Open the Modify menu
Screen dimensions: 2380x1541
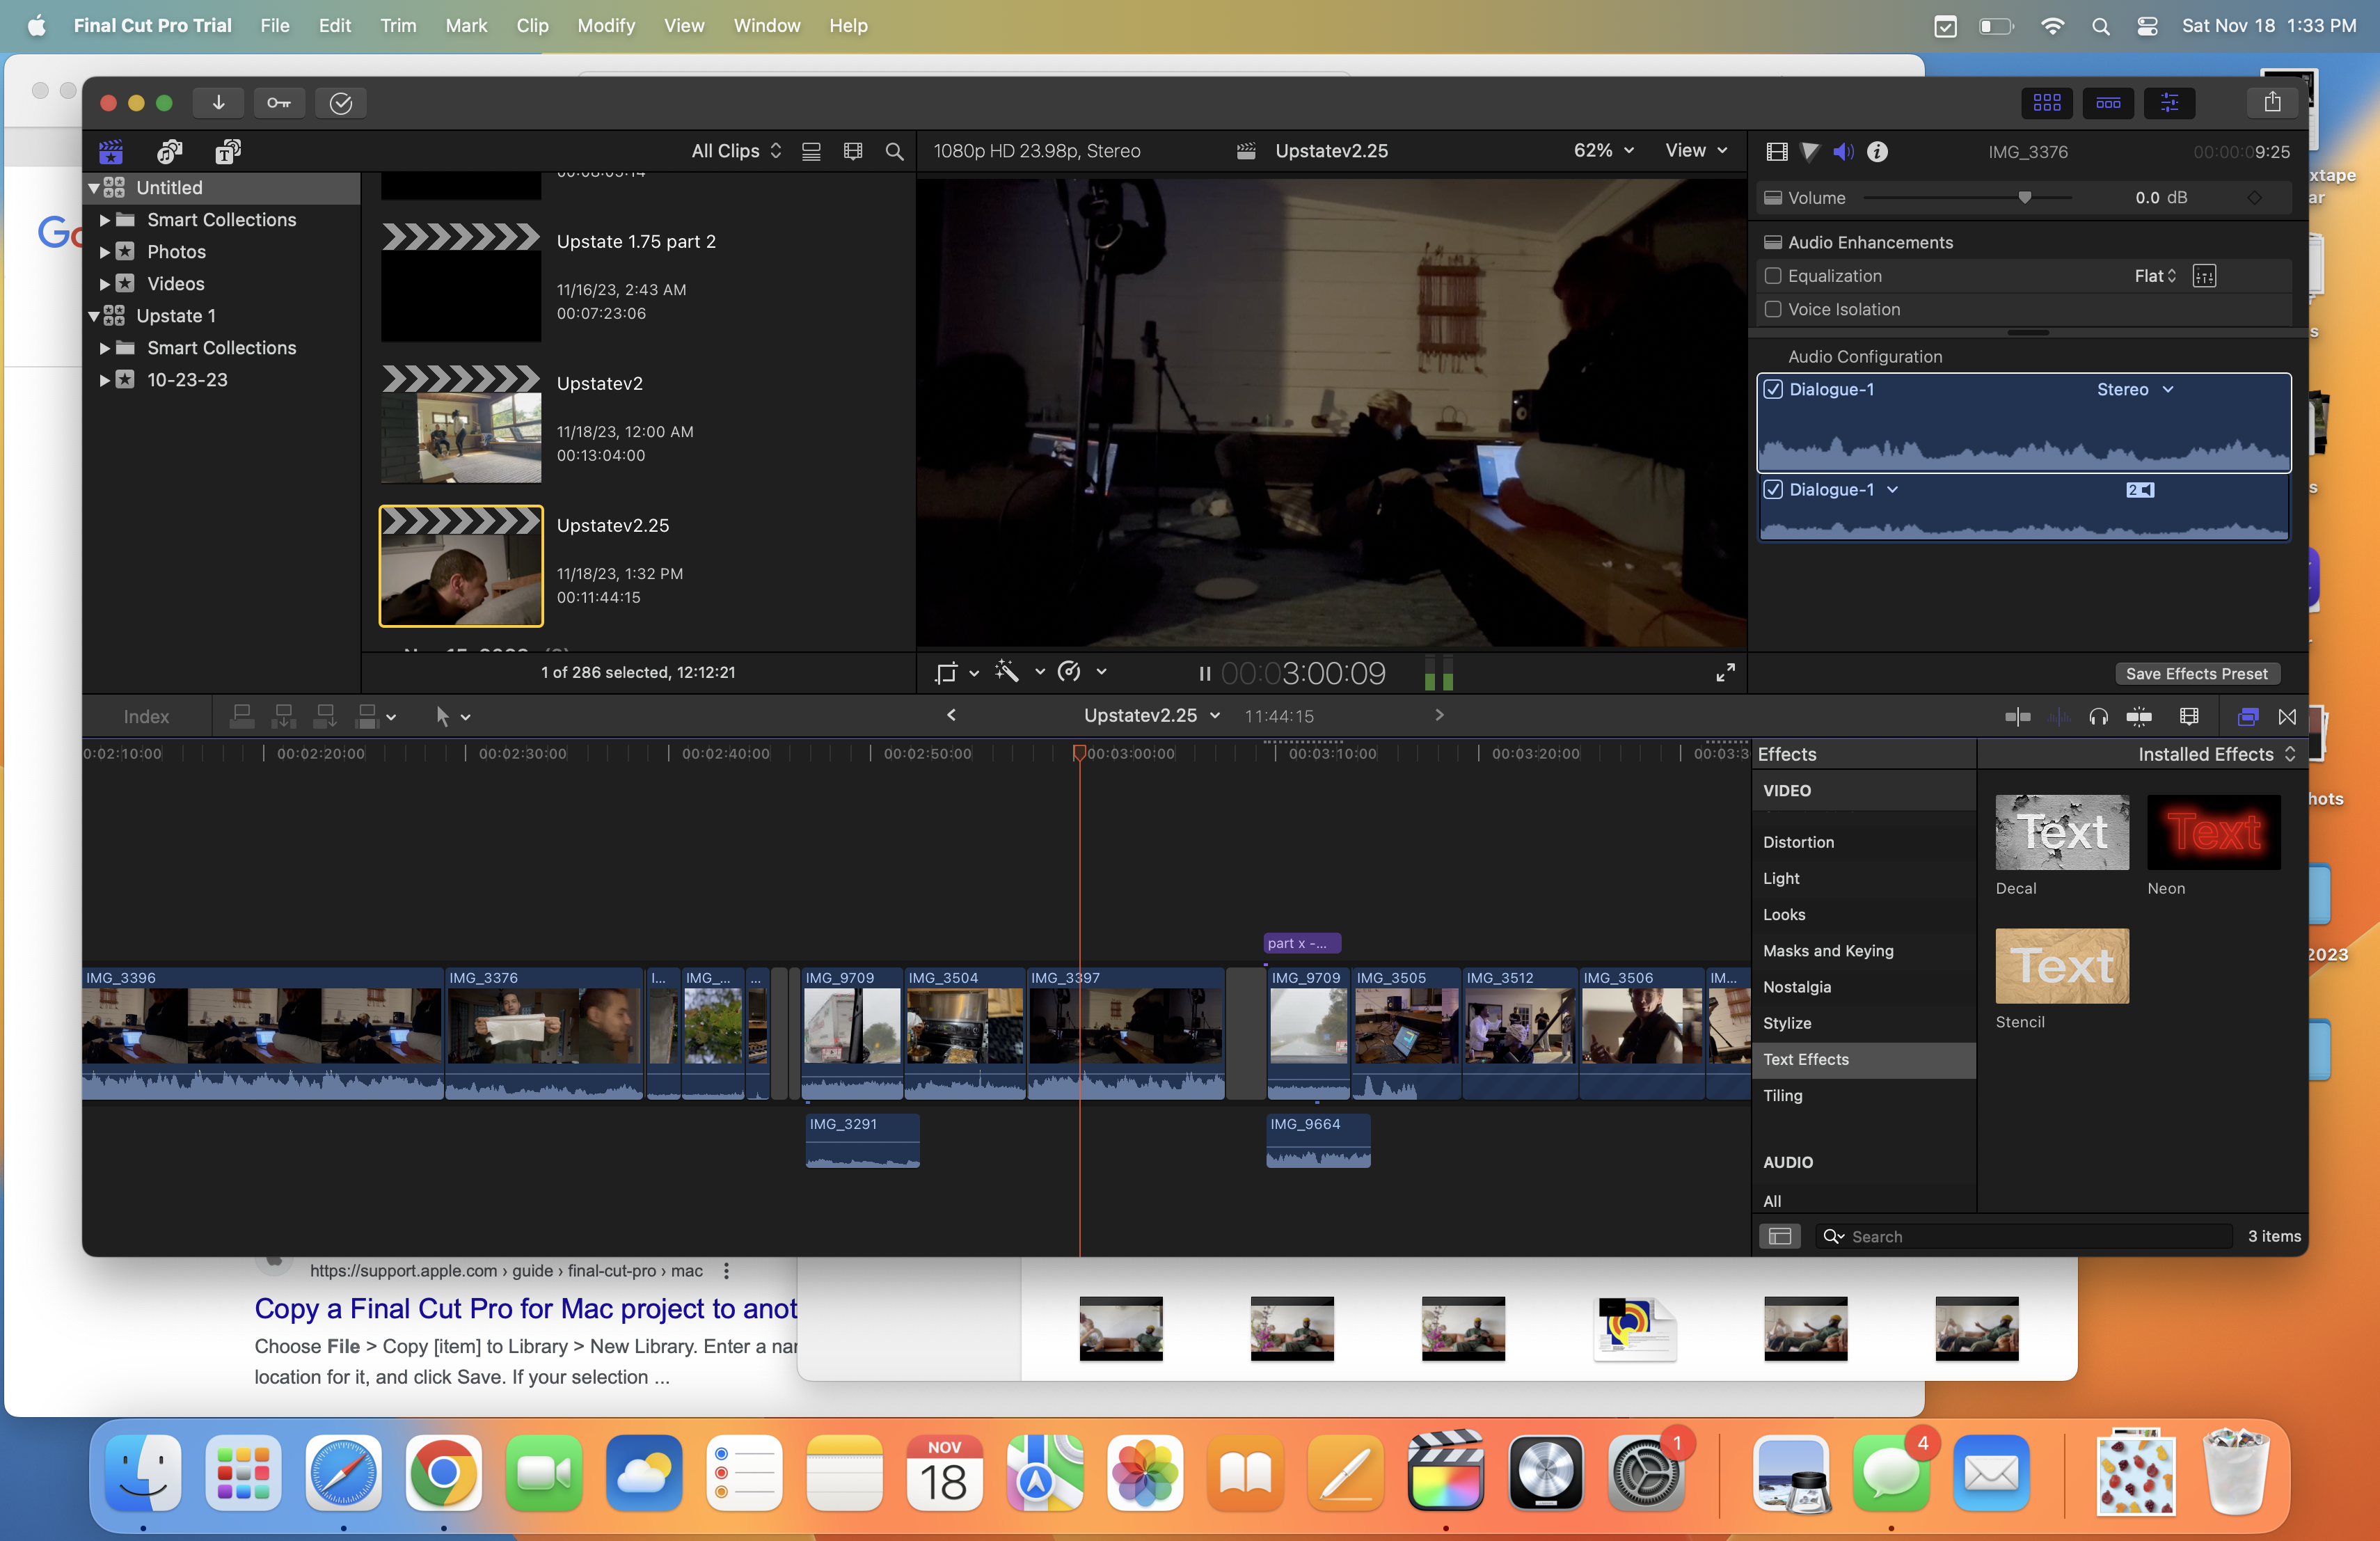(605, 26)
